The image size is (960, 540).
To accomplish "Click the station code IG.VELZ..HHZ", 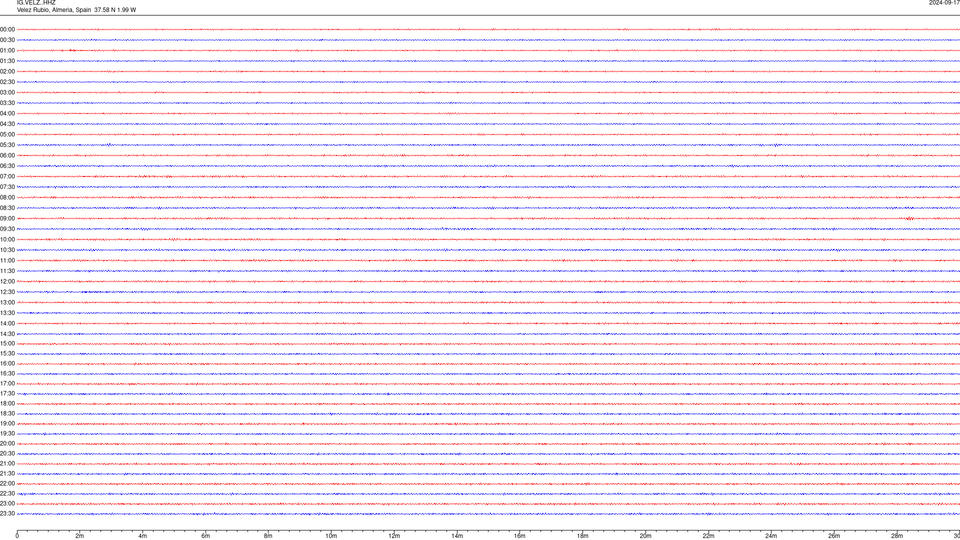I will (36, 3).
